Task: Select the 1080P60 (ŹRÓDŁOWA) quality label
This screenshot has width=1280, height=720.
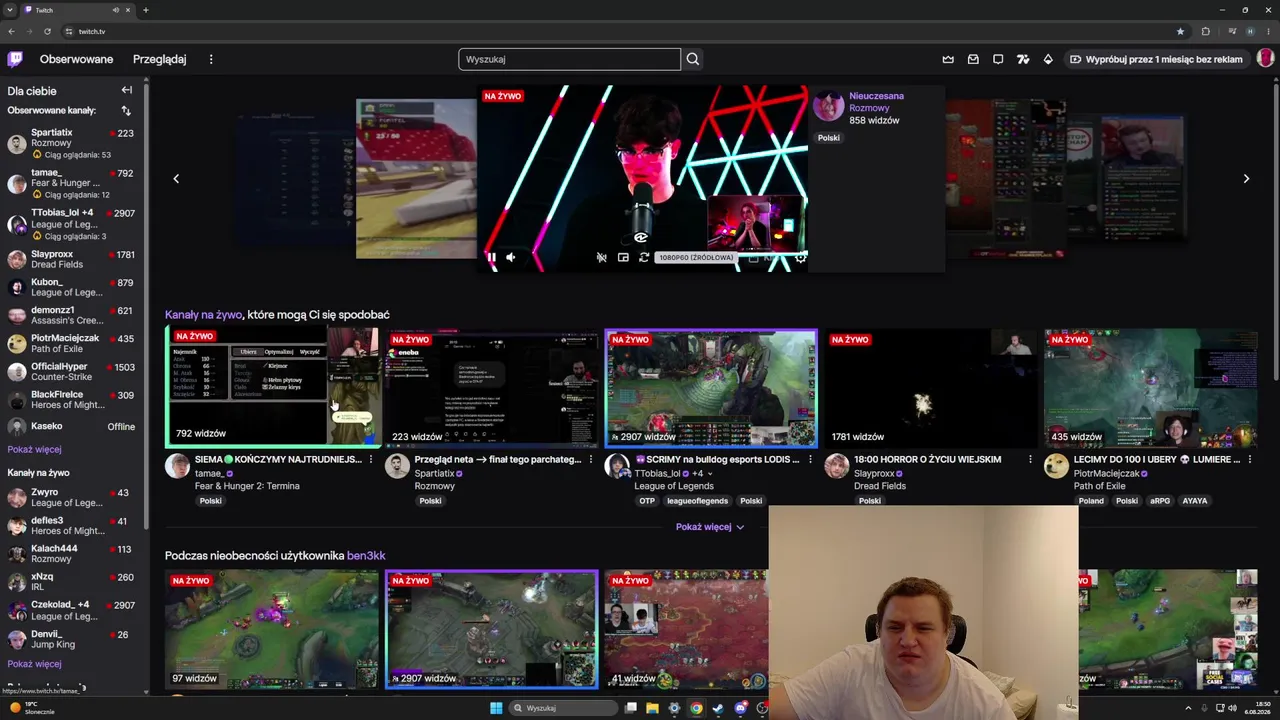Action: click(x=696, y=258)
